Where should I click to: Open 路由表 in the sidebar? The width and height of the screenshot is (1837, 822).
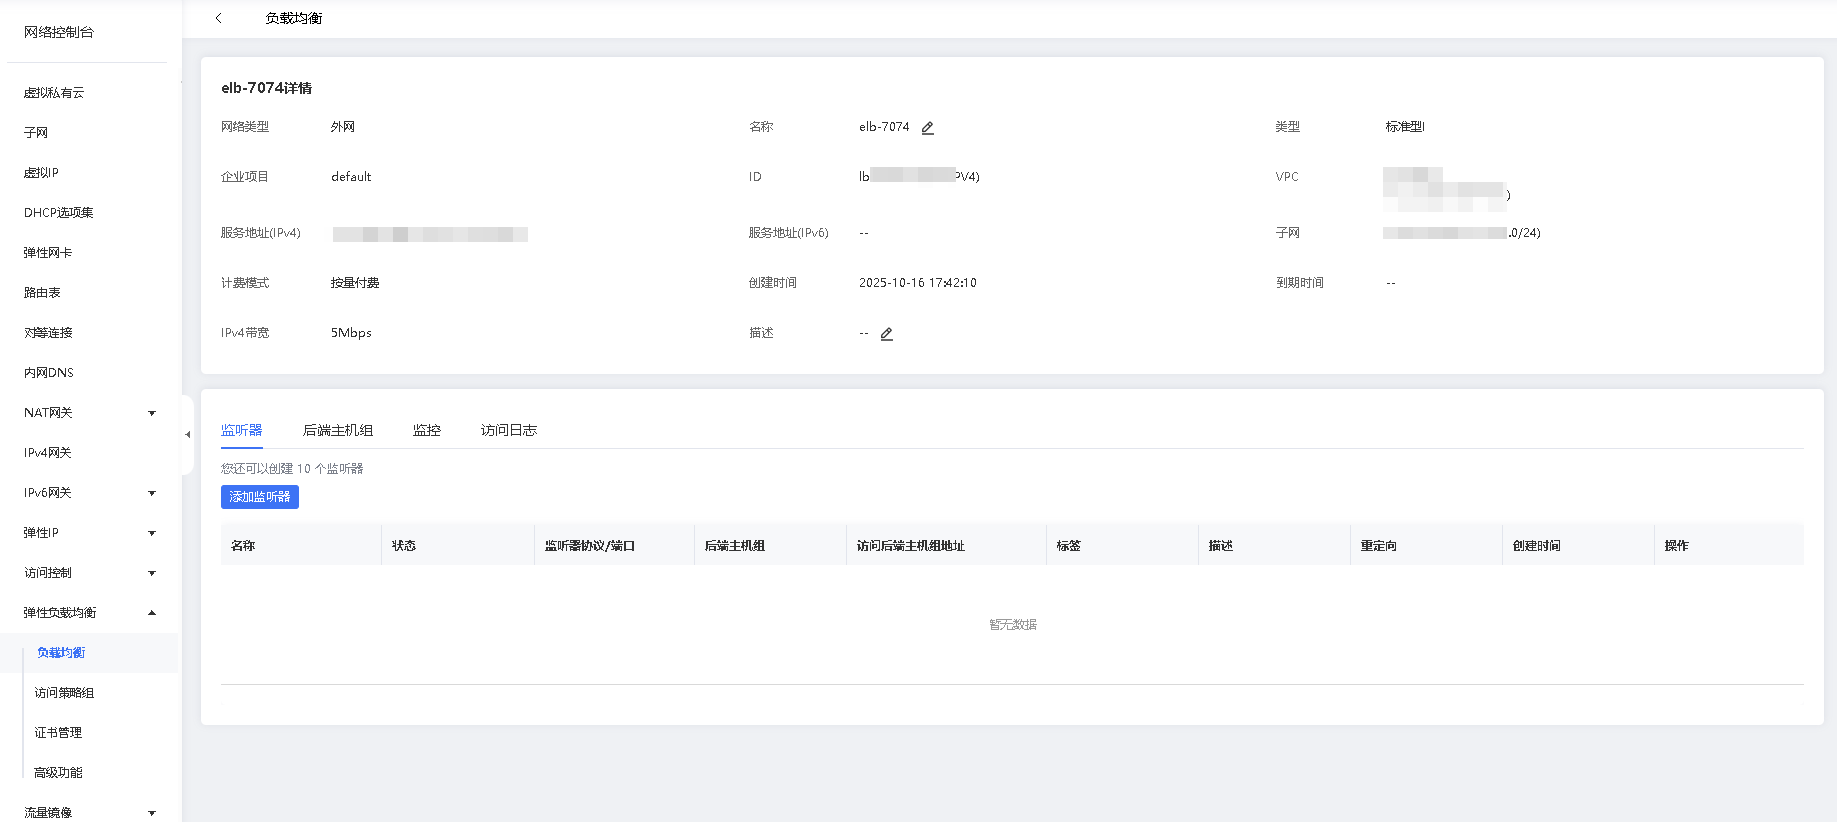pyautogui.click(x=42, y=293)
